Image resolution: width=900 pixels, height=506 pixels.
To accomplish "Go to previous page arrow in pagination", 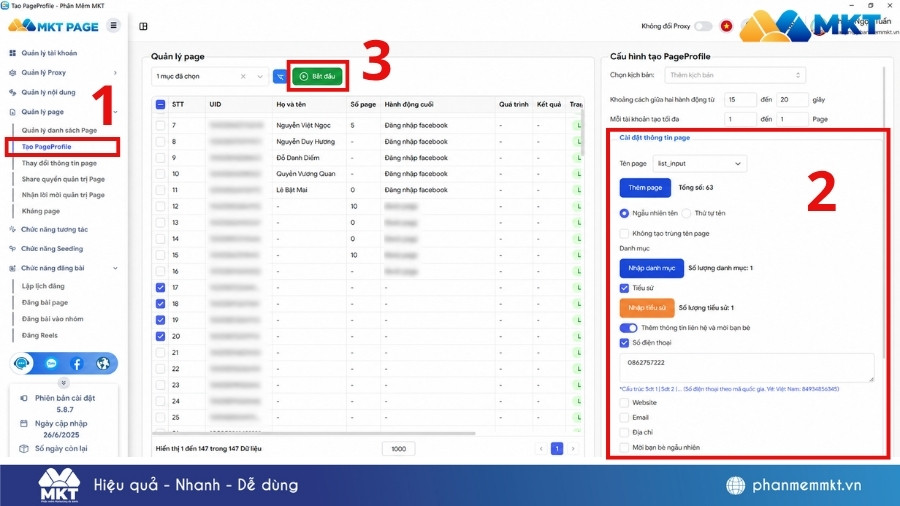I will pos(541,449).
